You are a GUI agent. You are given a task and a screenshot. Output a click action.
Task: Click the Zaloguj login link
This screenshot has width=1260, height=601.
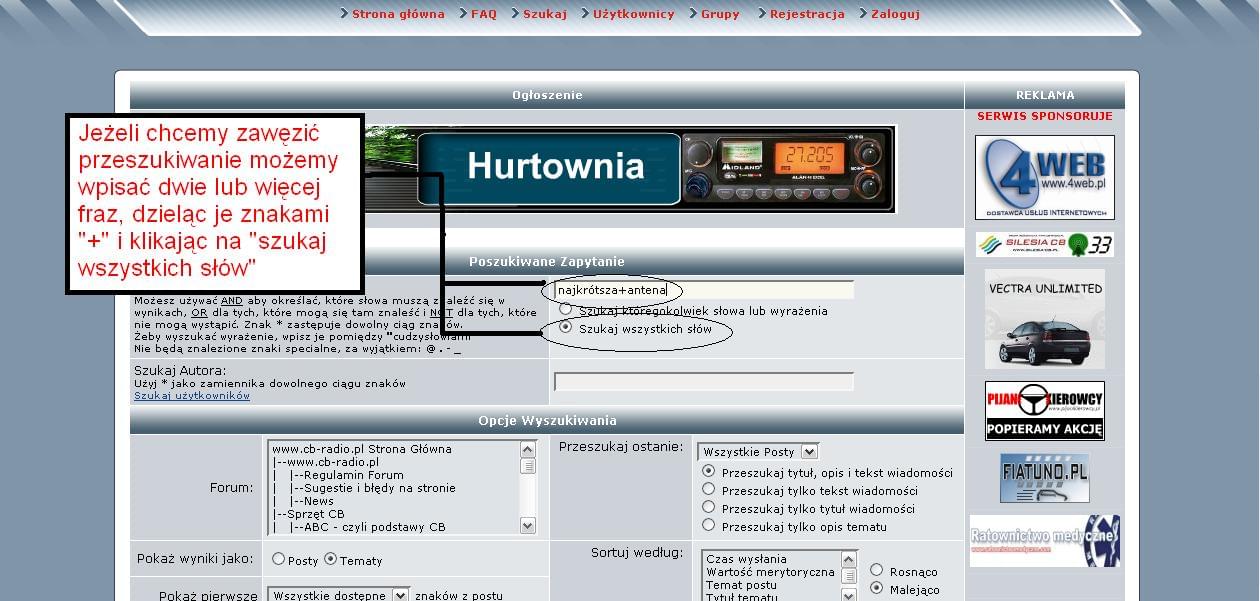coord(895,14)
